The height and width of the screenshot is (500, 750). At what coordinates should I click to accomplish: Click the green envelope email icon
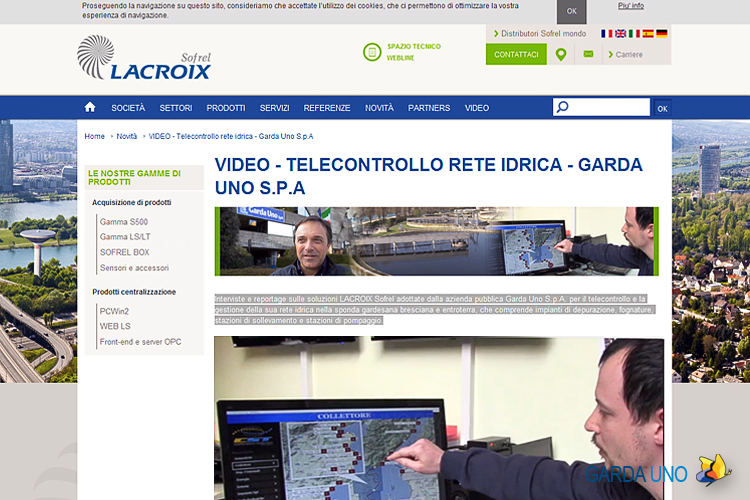tap(588, 54)
